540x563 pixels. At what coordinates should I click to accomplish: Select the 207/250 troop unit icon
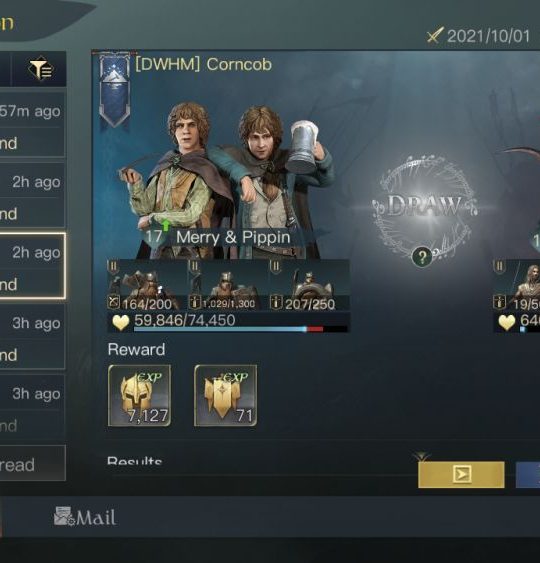coord(309,285)
